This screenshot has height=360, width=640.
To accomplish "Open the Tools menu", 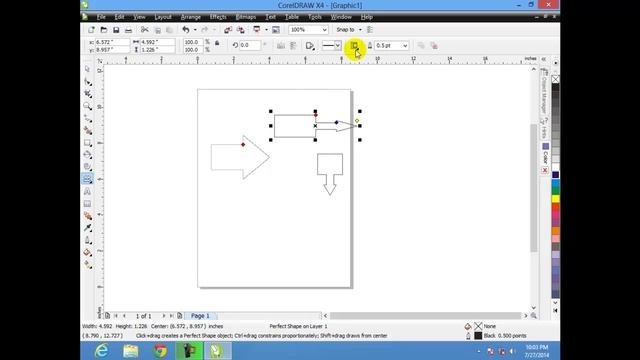I will [x=315, y=17].
